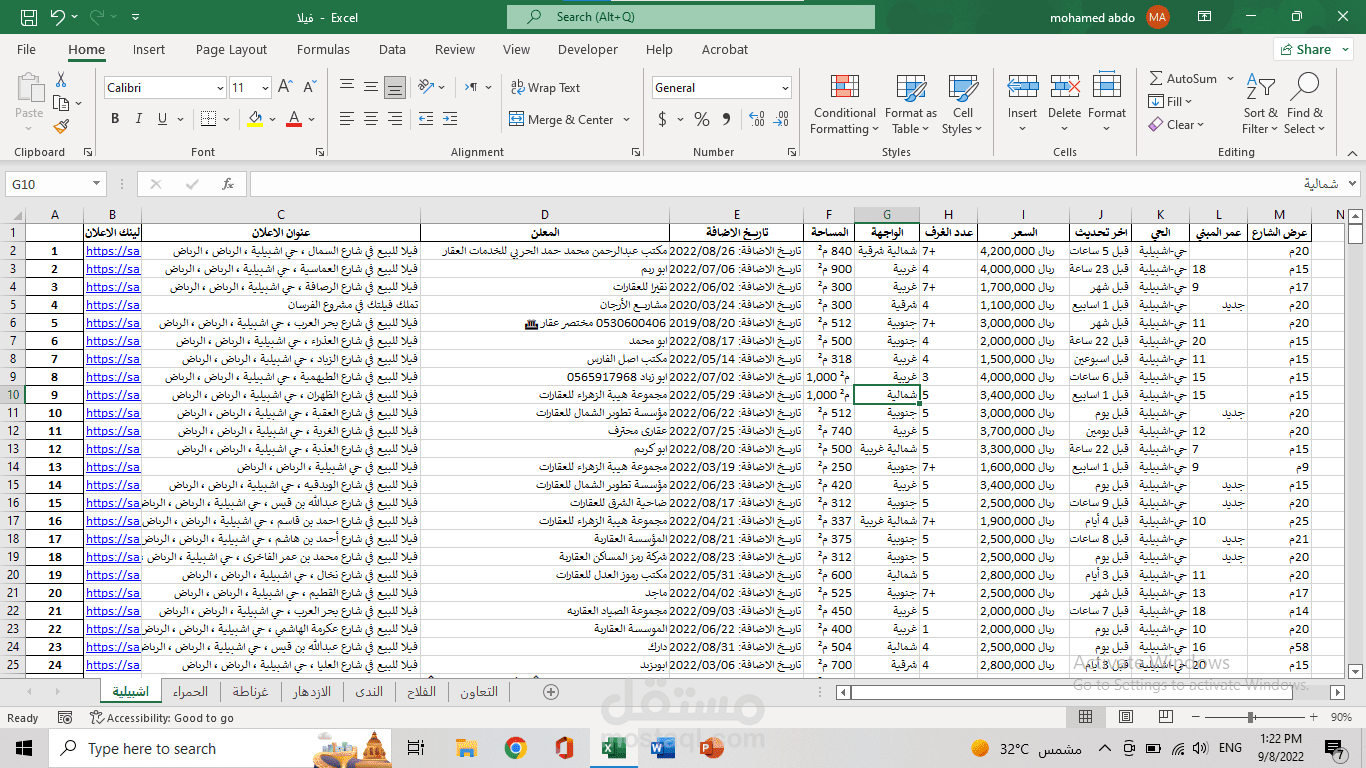Switch to the Developer ribbon tab

(587, 49)
